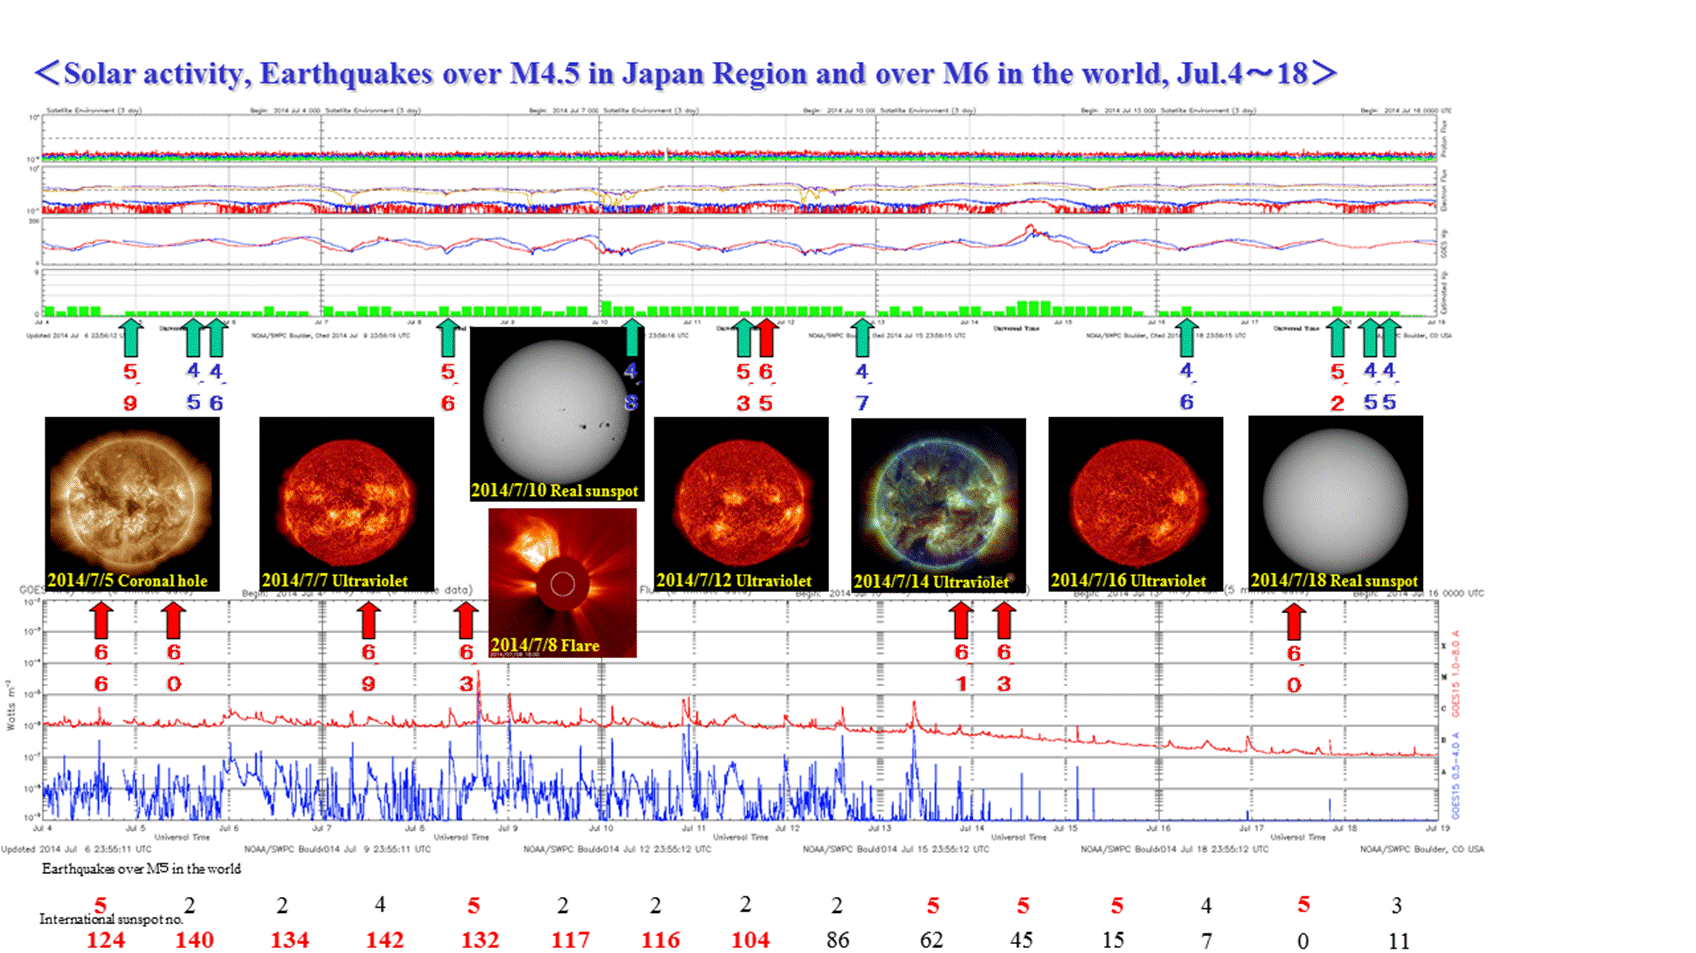Click the 2014/7/8 Flare image

click(x=562, y=583)
